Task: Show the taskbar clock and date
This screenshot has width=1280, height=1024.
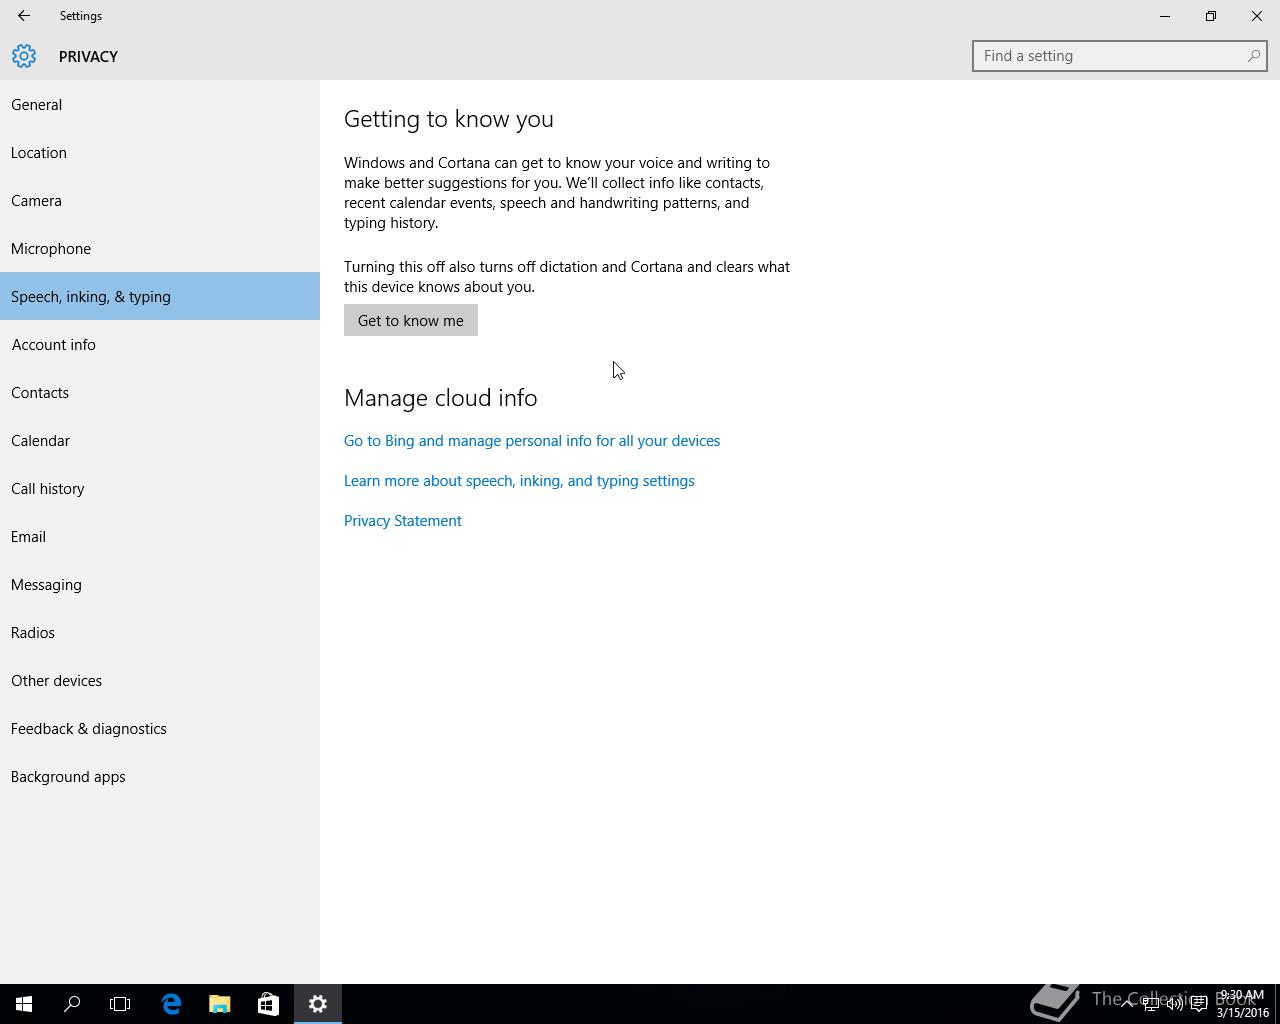Action: click(1242, 1004)
